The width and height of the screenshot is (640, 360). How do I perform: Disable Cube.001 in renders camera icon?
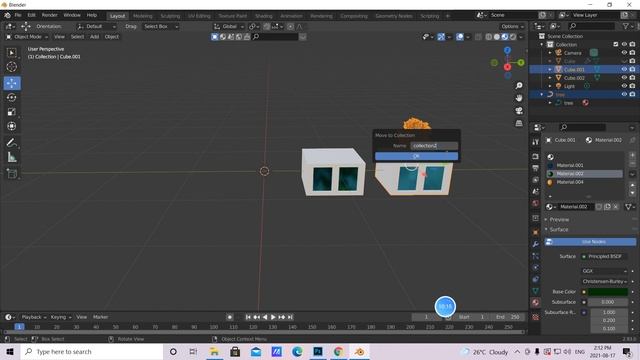click(x=632, y=69)
